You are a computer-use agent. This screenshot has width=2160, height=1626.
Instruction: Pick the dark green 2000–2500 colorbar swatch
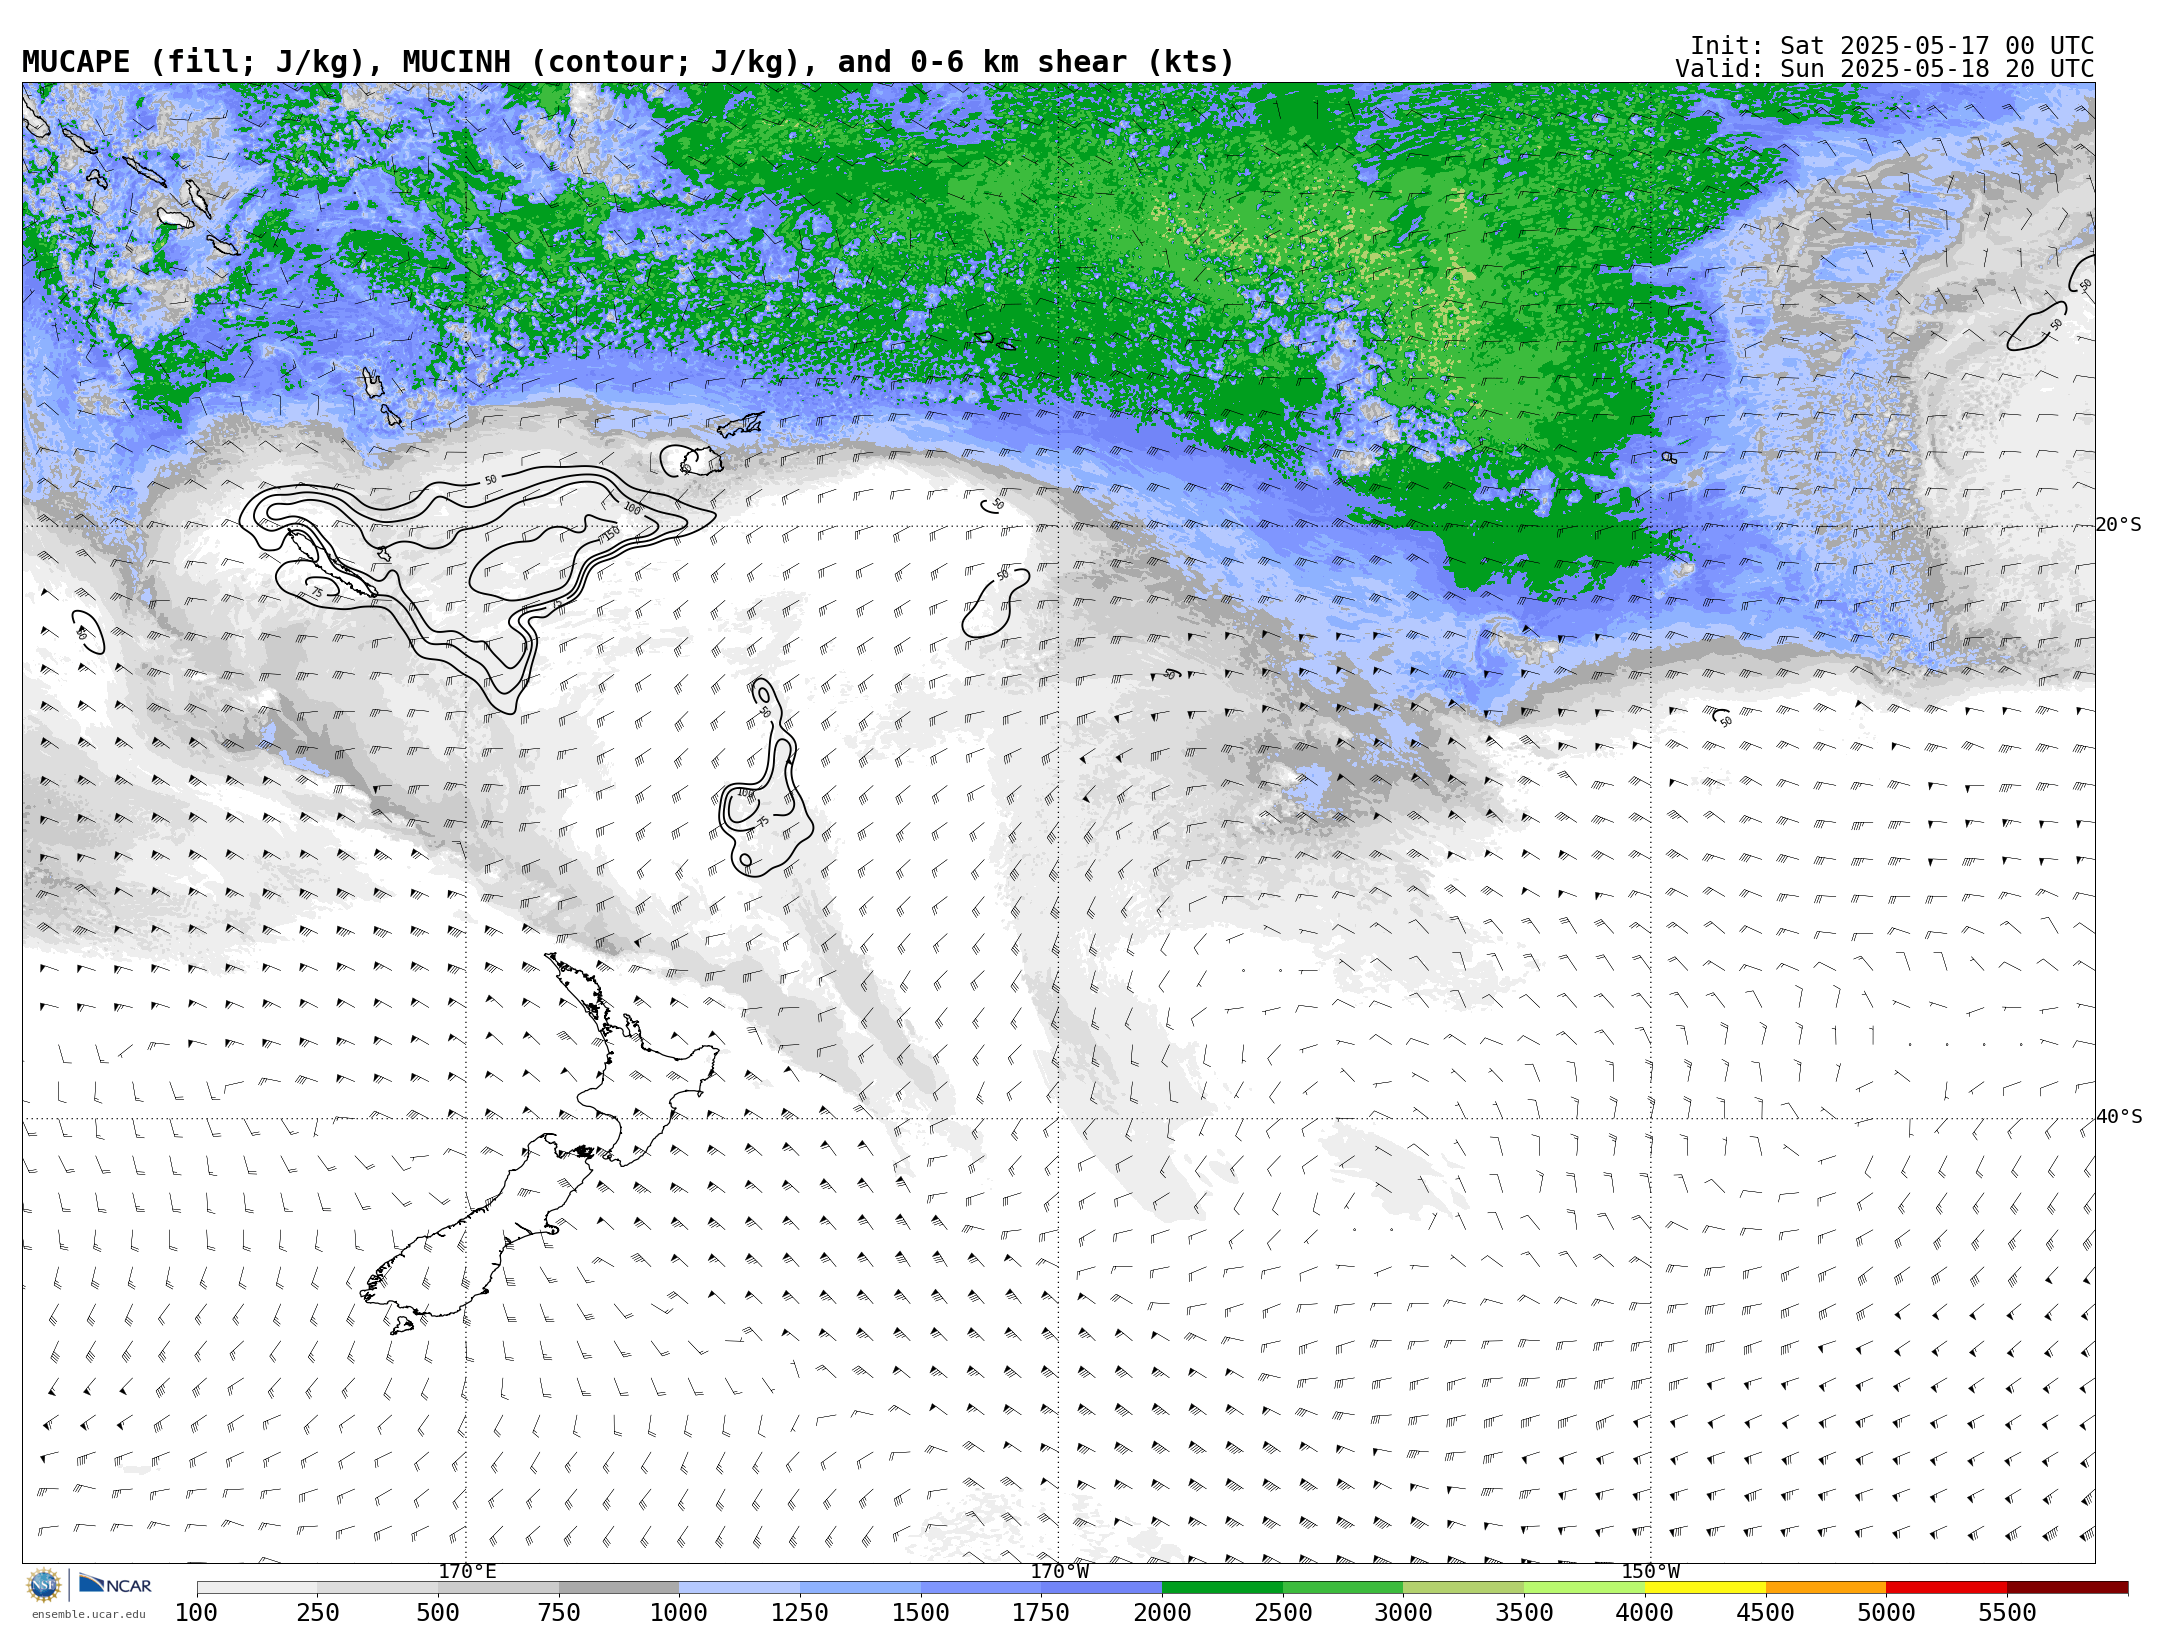pyautogui.click(x=1222, y=1588)
